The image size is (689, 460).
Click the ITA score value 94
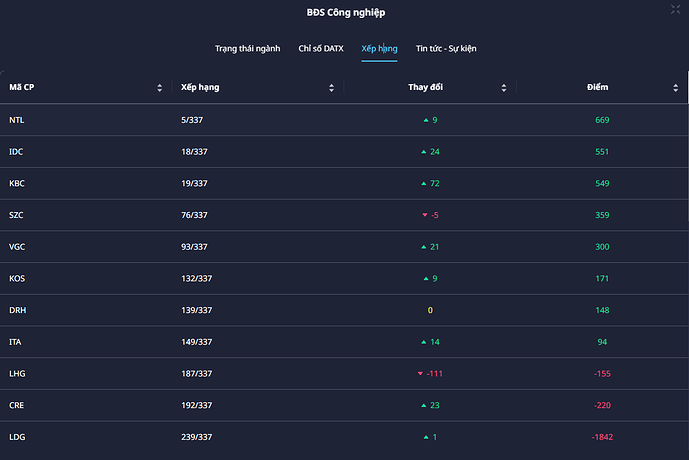point(602,342)
